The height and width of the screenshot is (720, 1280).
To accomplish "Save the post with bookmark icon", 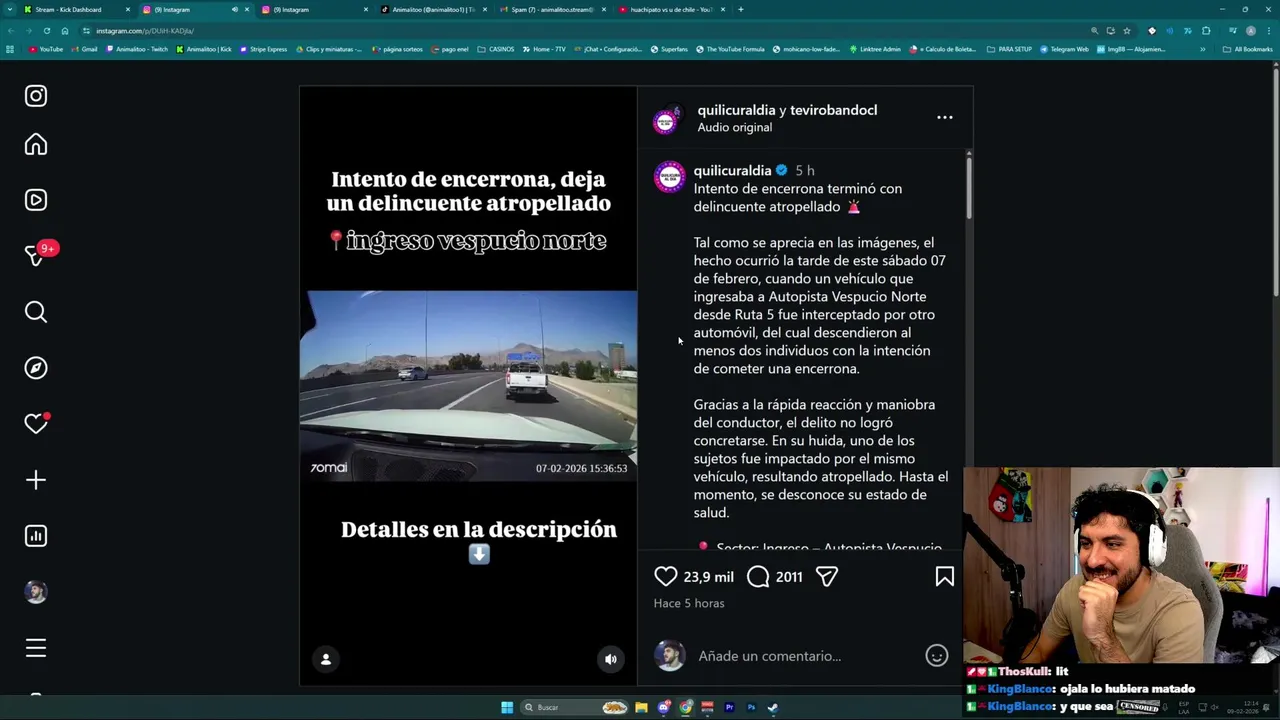I will [x=944, y=577].
